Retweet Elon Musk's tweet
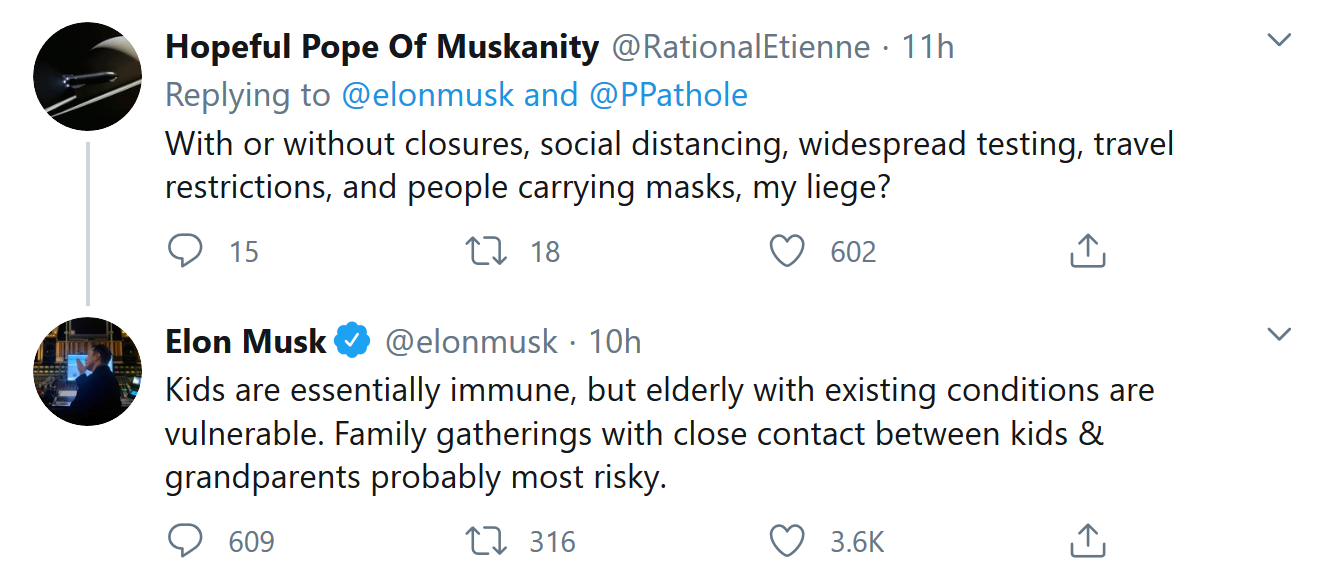Image resolution: width=1329 pixels, height=576 pixels. [485, 541]
